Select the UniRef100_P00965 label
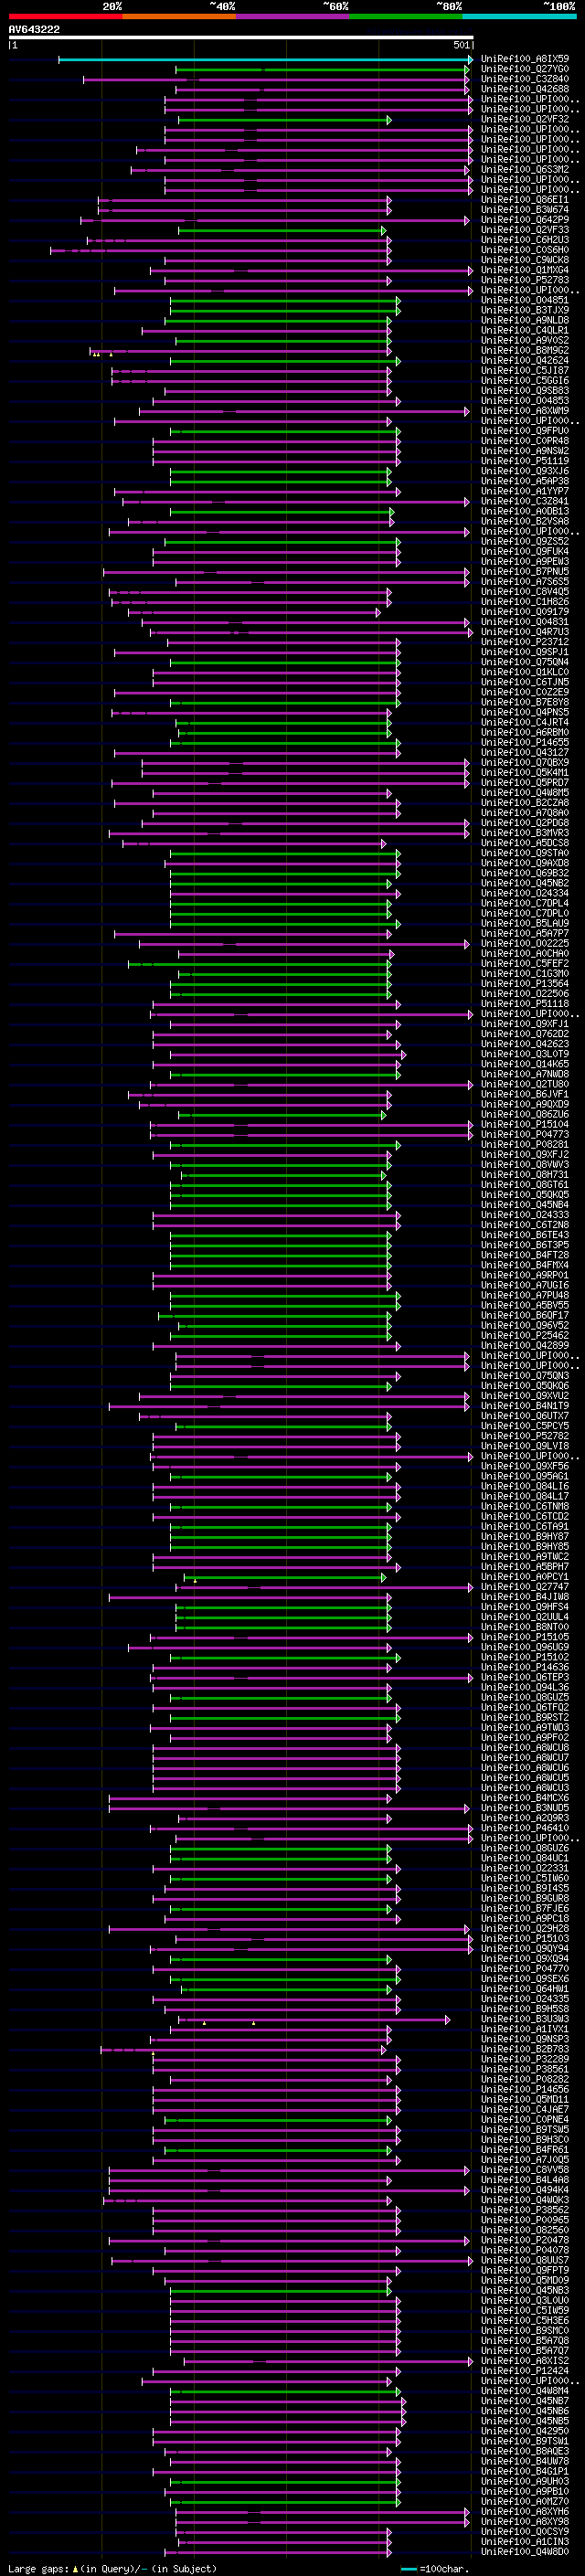585x2576 pixels. [x=525, y=2220]
